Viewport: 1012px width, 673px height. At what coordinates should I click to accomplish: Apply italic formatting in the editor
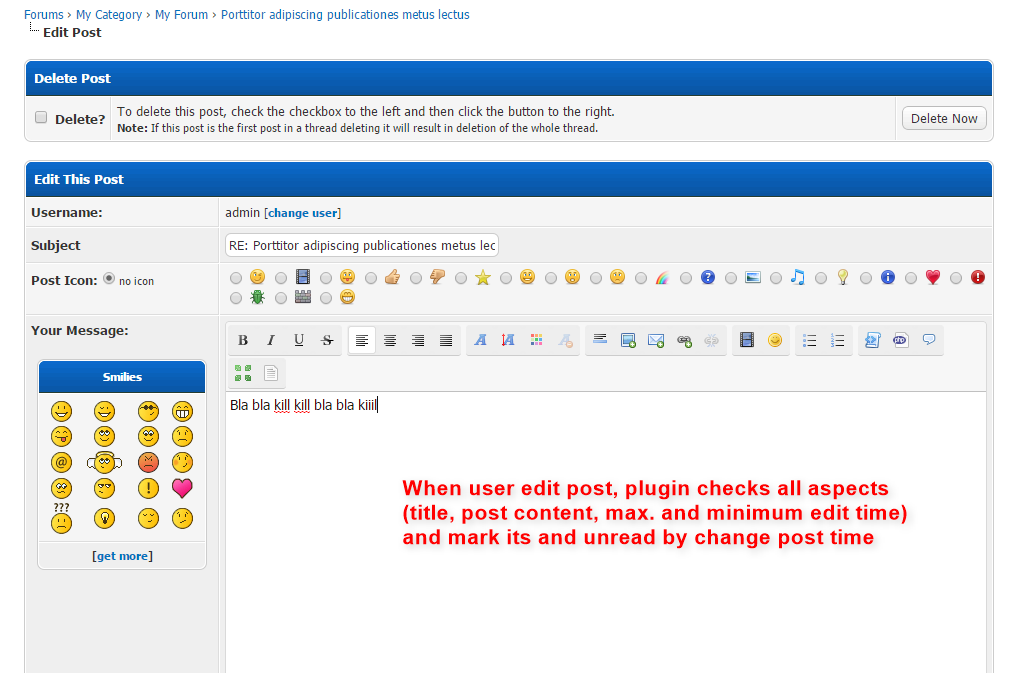[x=271, y=341]
